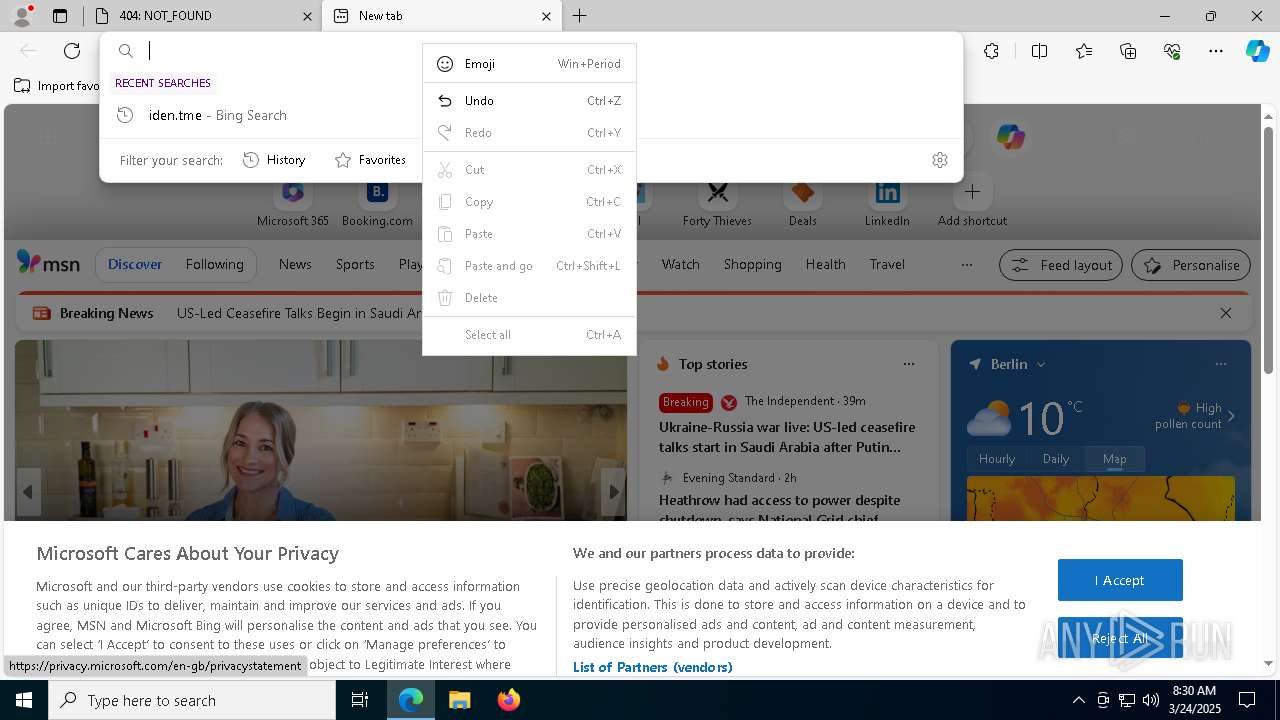Open the Windows taskbar search box

click(192, 700)
